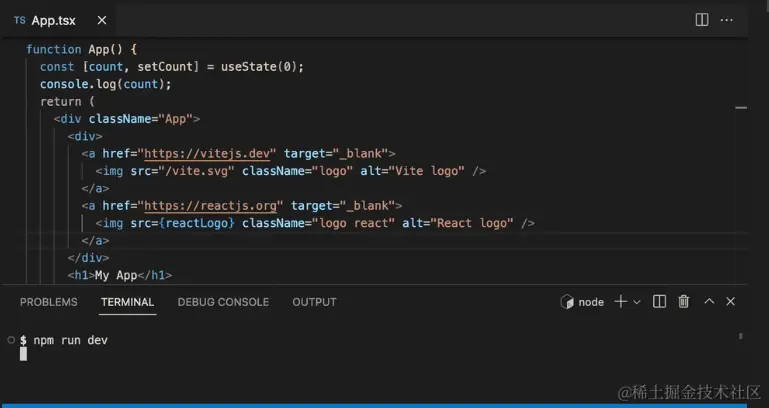Close the bottom panel

tap(730, 302)
